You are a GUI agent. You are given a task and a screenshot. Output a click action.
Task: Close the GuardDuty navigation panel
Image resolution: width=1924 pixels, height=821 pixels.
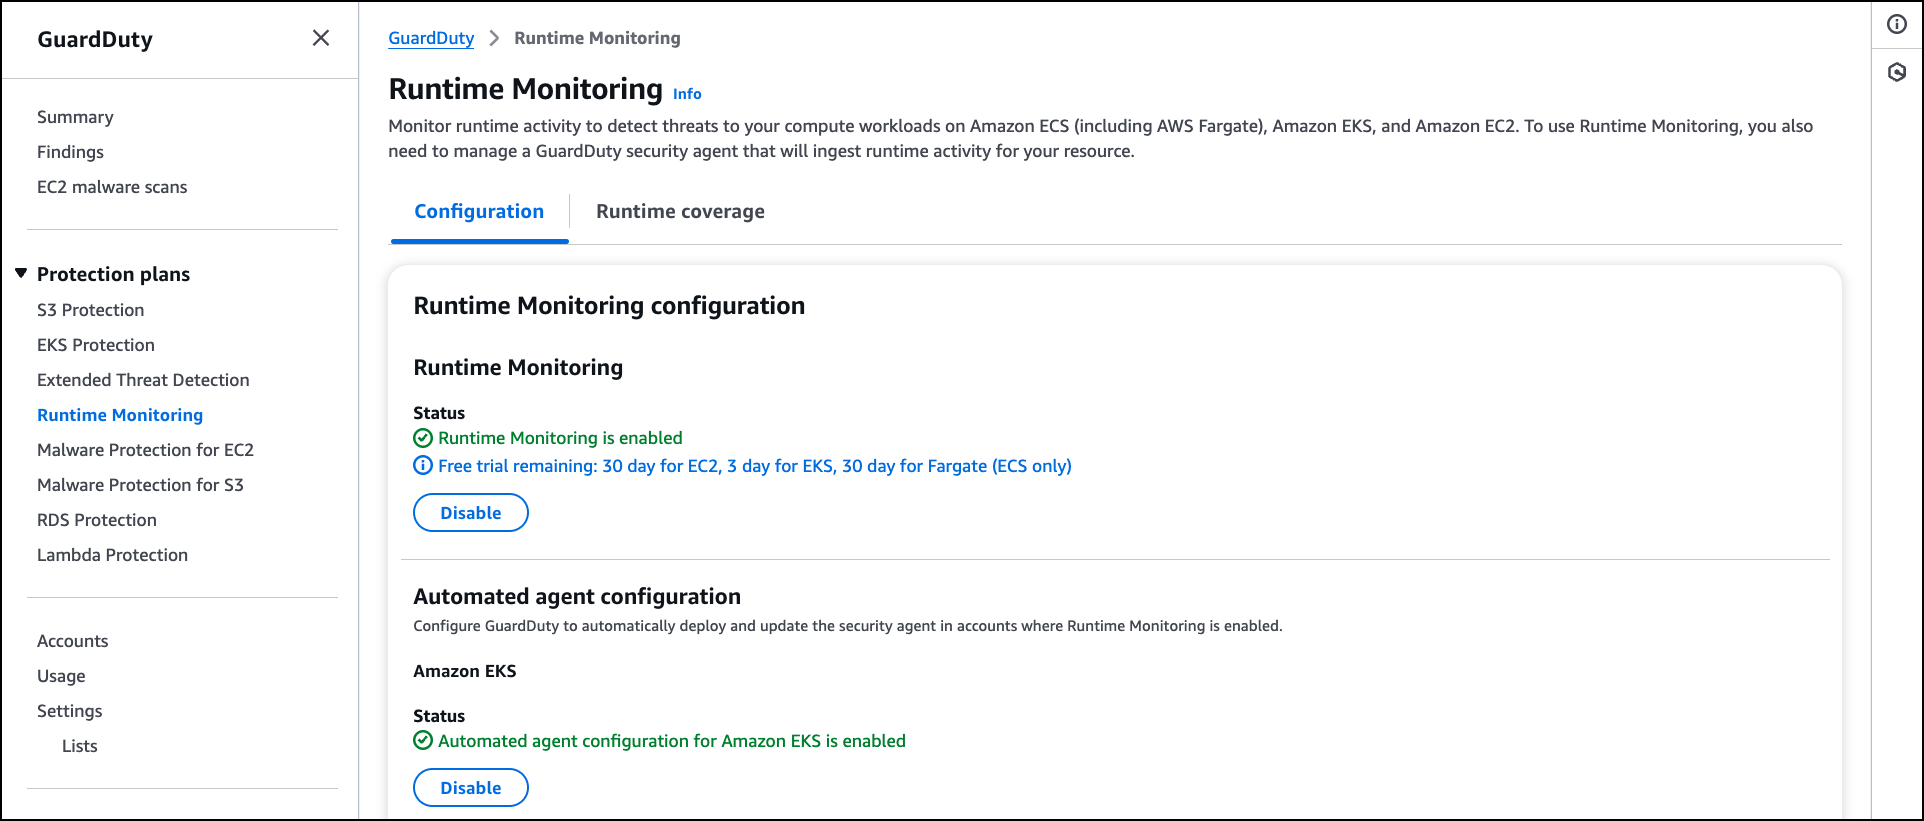320,38
